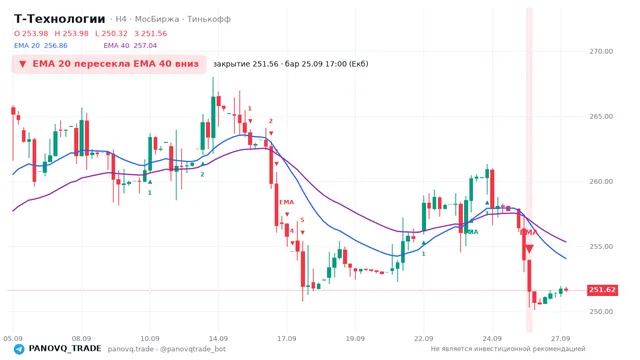
Task: Select the red current price label 251.62
Action: coord(602,290)
